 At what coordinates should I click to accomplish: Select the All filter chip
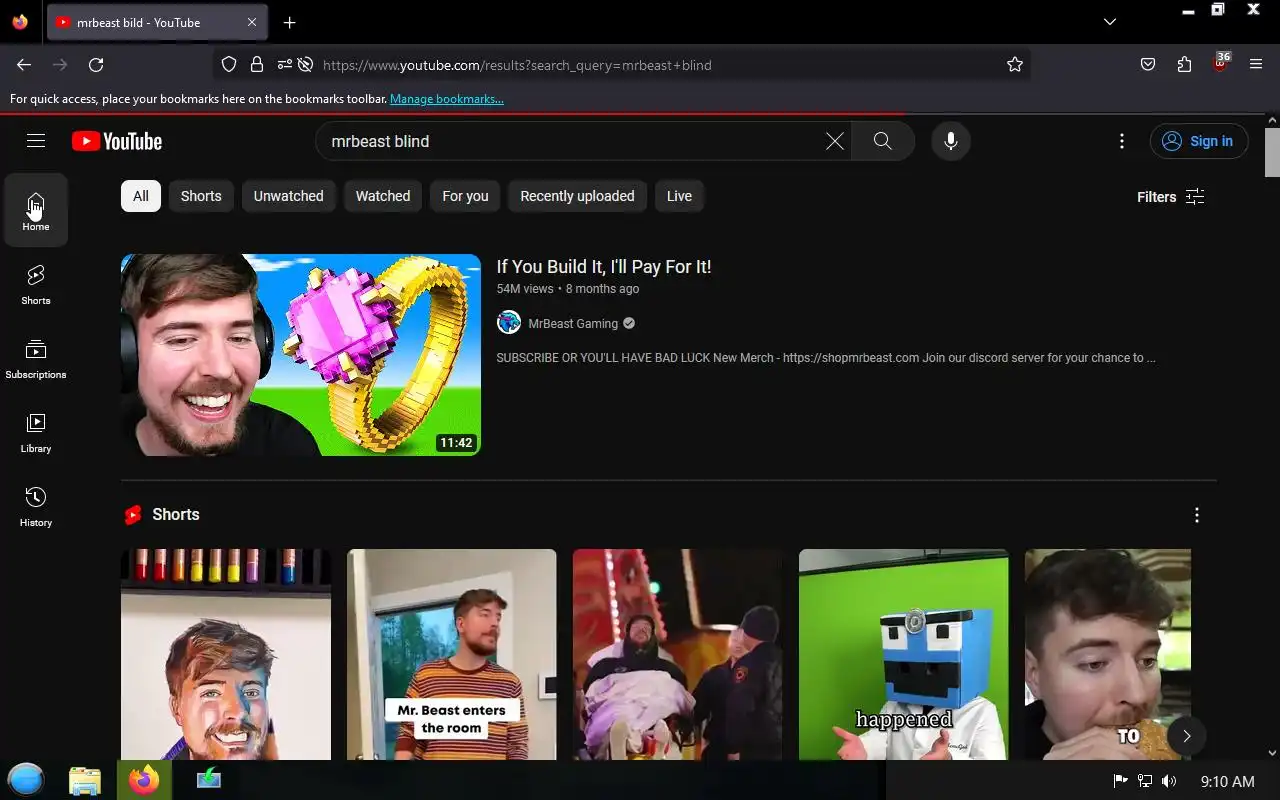coord(141,196)
